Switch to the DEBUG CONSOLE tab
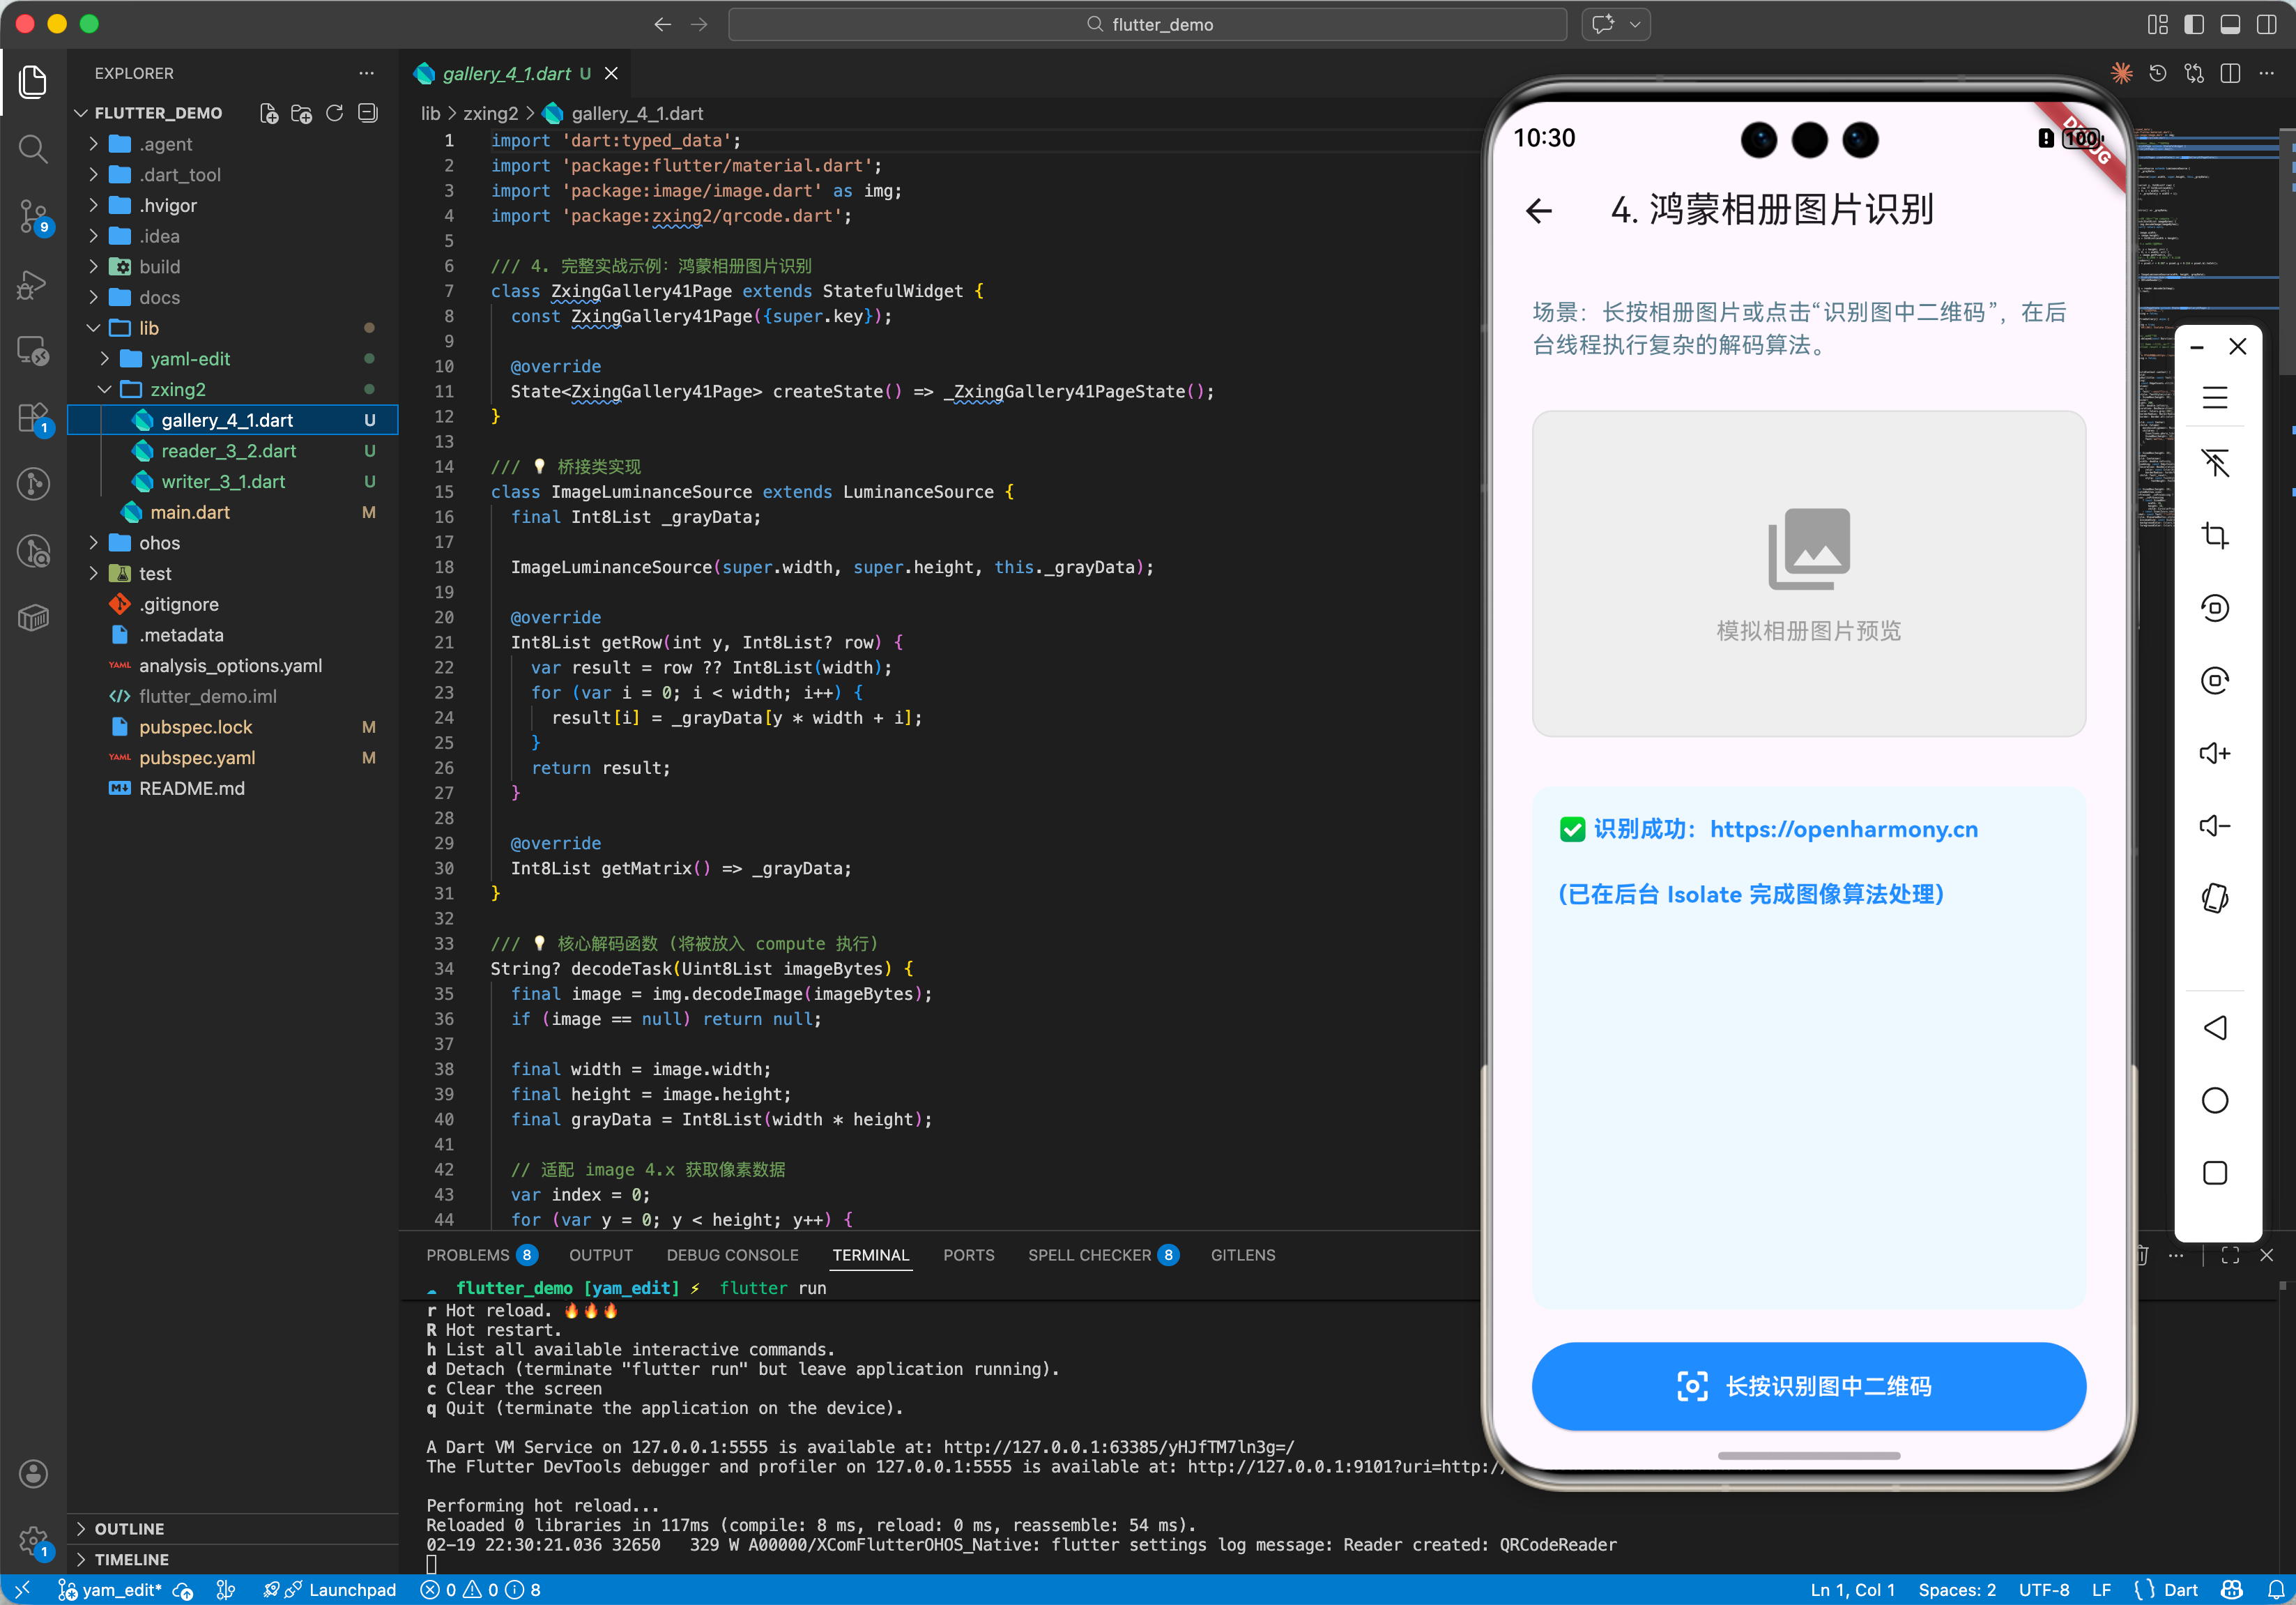This screenshot has width=2296, height=1605. coord(732,1255)
